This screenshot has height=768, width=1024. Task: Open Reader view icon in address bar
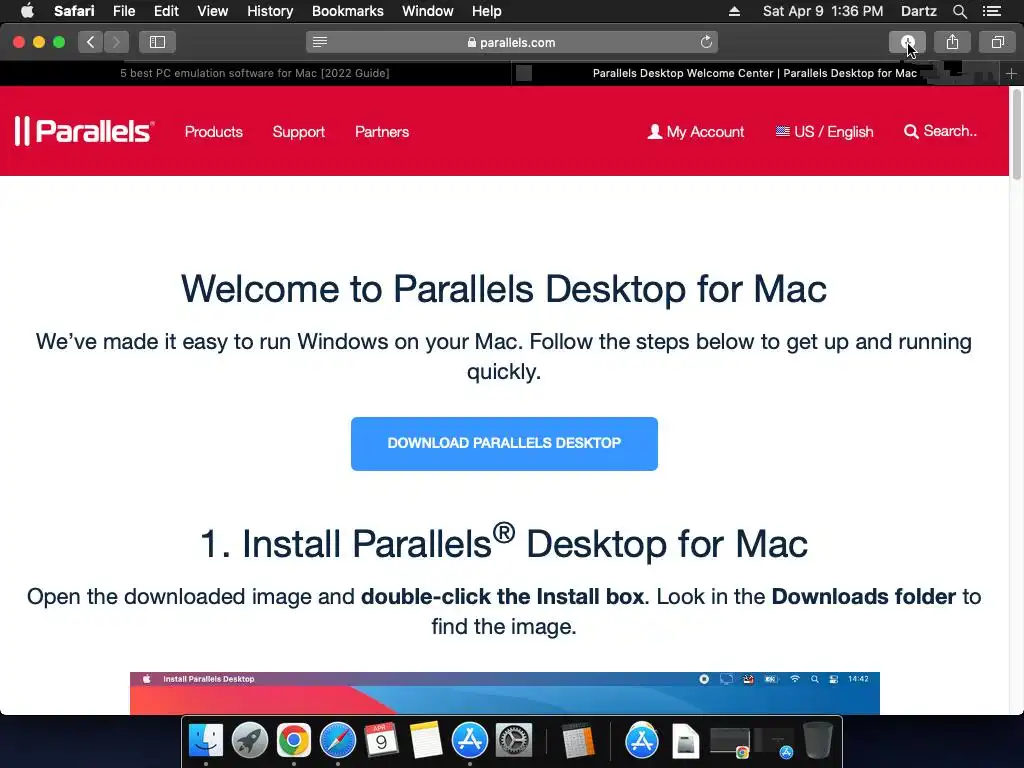click(319, 42)
